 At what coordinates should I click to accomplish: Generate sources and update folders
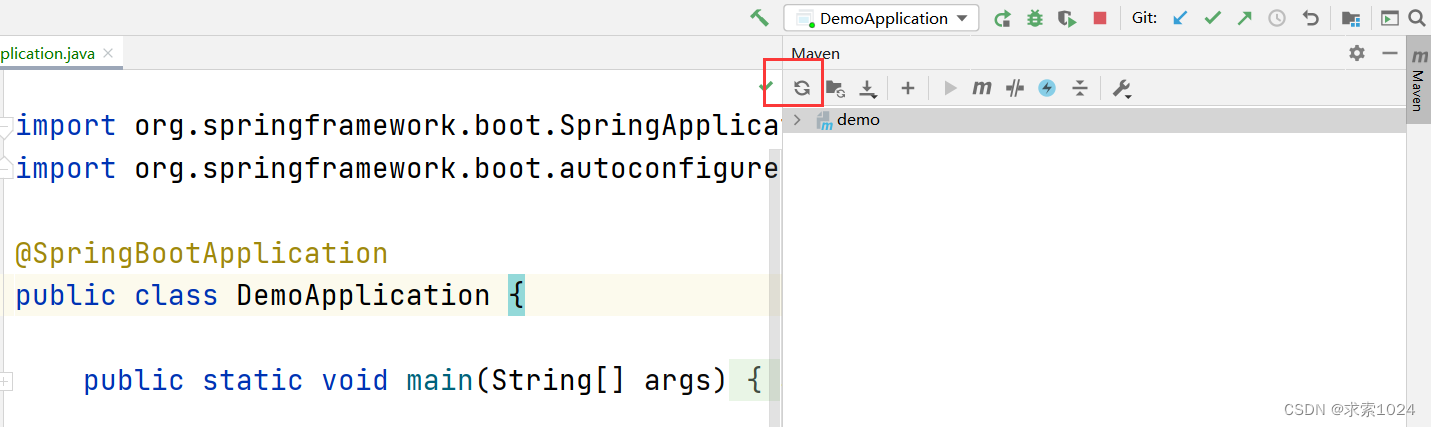pos(835,88)
